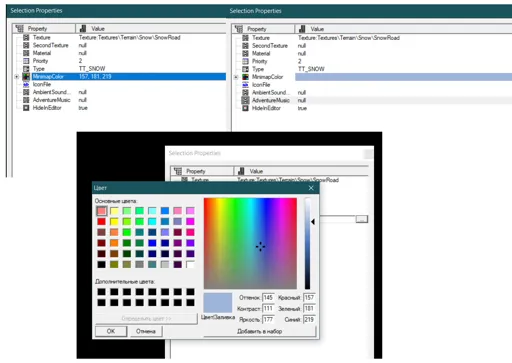512x363 pixels.
Task: Click Отмена cancel button in color dialog
Action: pos(146,331)
